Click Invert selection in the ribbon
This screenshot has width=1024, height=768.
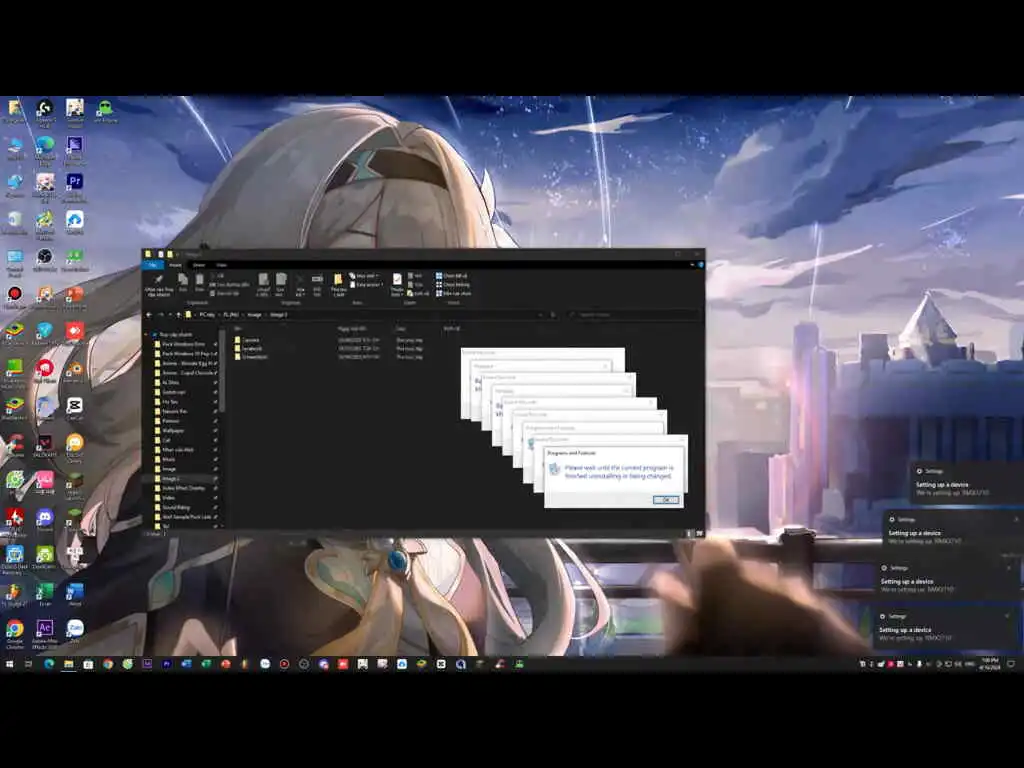pos(454,293)
